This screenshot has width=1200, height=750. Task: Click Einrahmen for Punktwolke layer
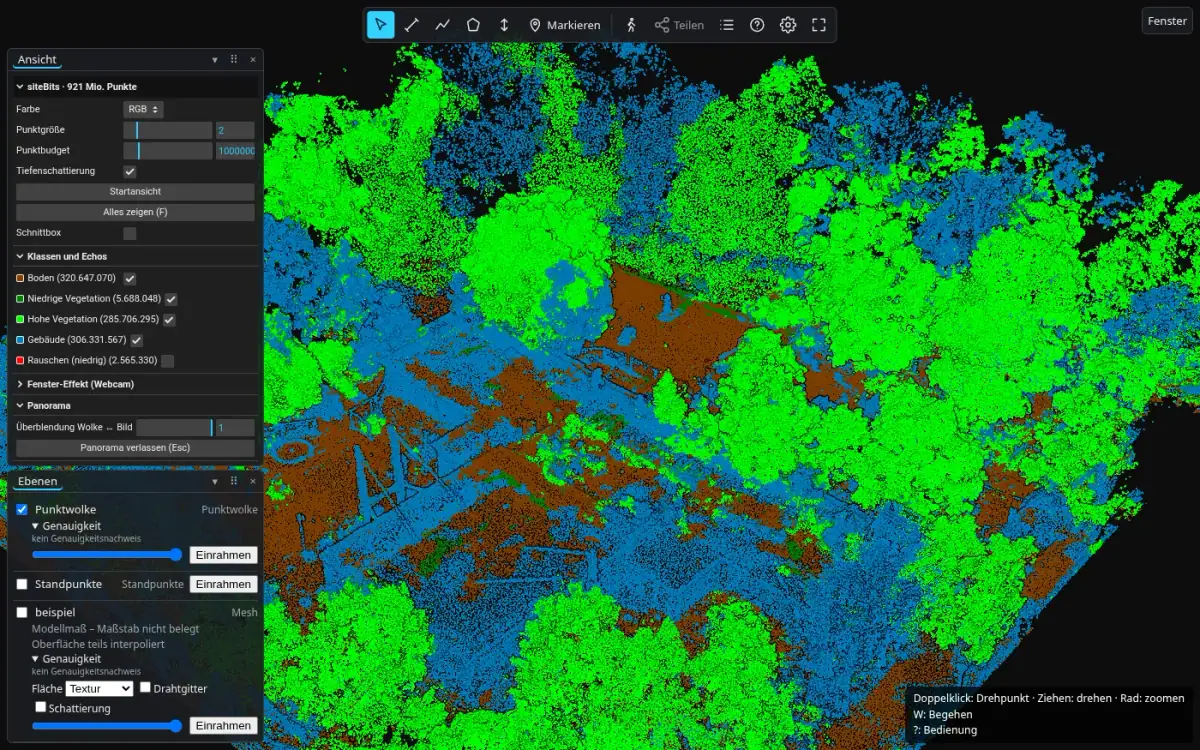[224, 555]
